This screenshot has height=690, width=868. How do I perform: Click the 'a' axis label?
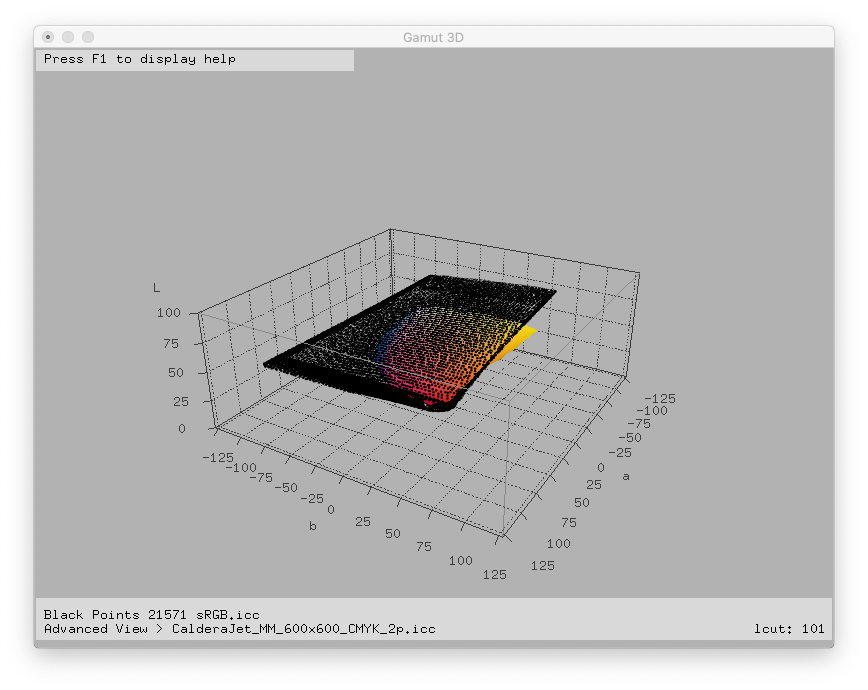coord(626,477)
